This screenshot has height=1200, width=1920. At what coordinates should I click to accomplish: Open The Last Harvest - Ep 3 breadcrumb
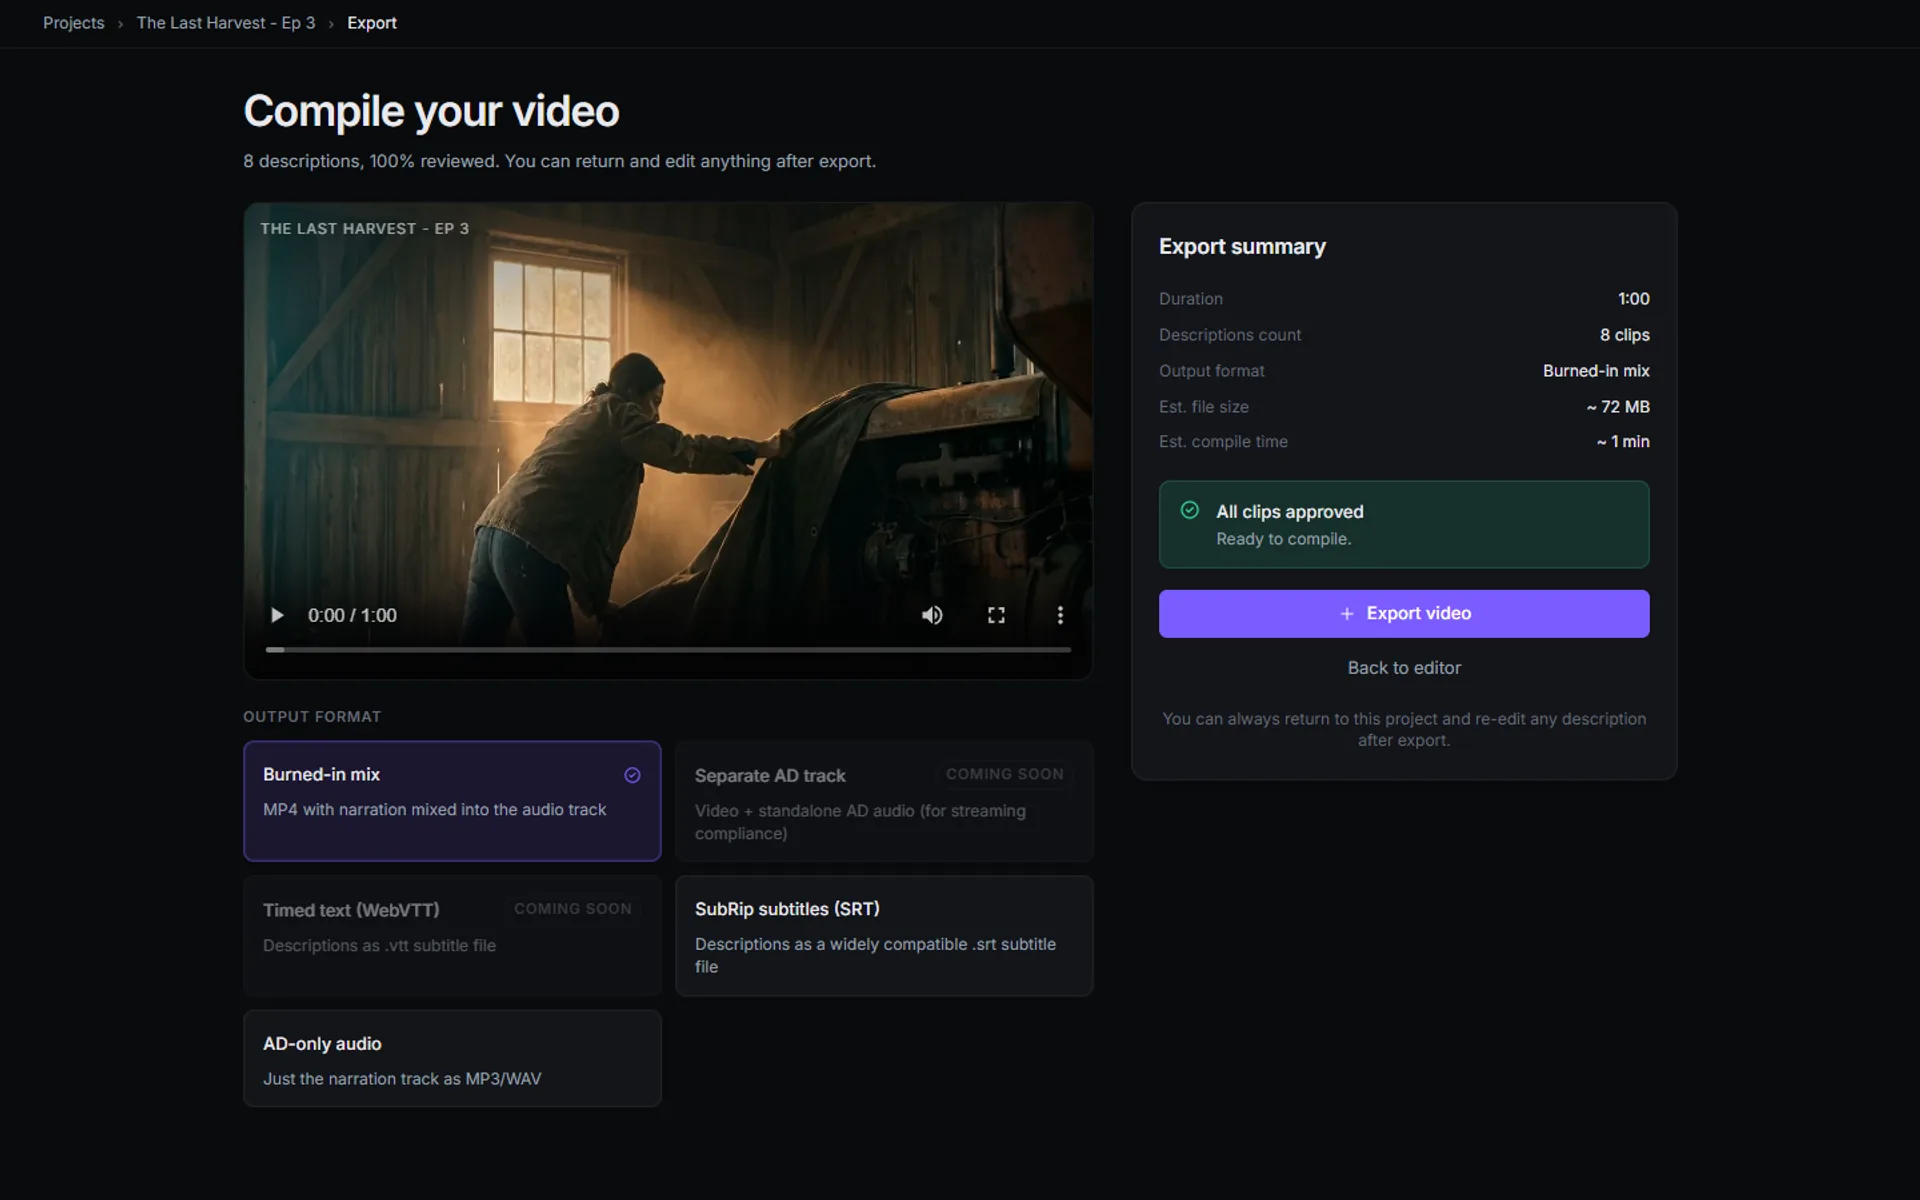coord(226,23)
